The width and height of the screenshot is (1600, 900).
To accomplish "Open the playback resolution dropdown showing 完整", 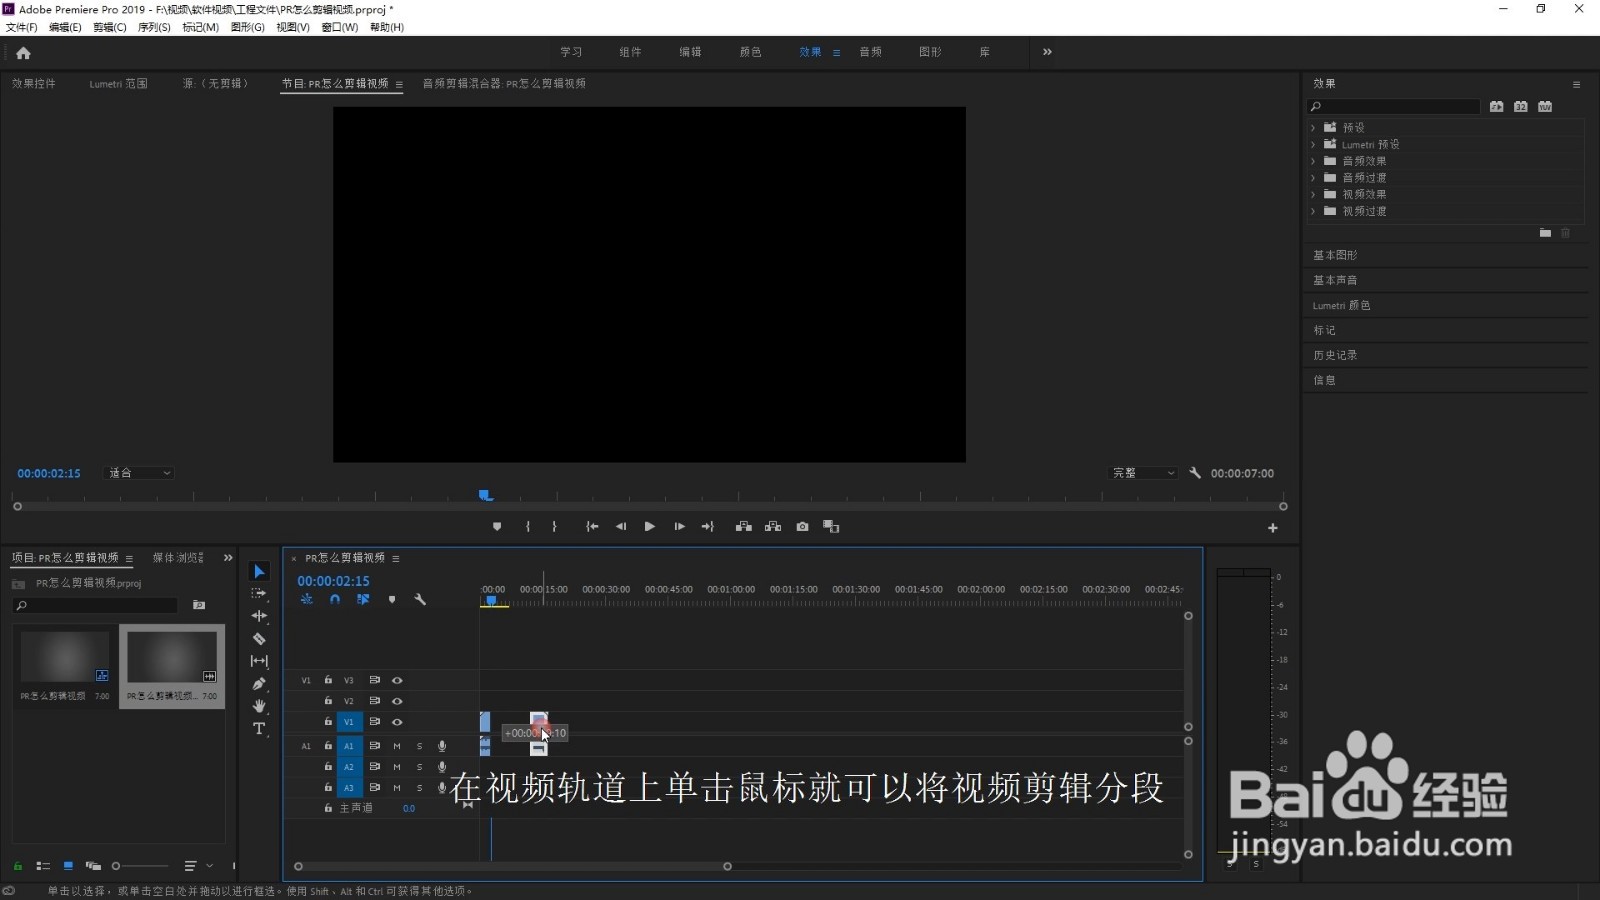I will (x=1143, y=472).
